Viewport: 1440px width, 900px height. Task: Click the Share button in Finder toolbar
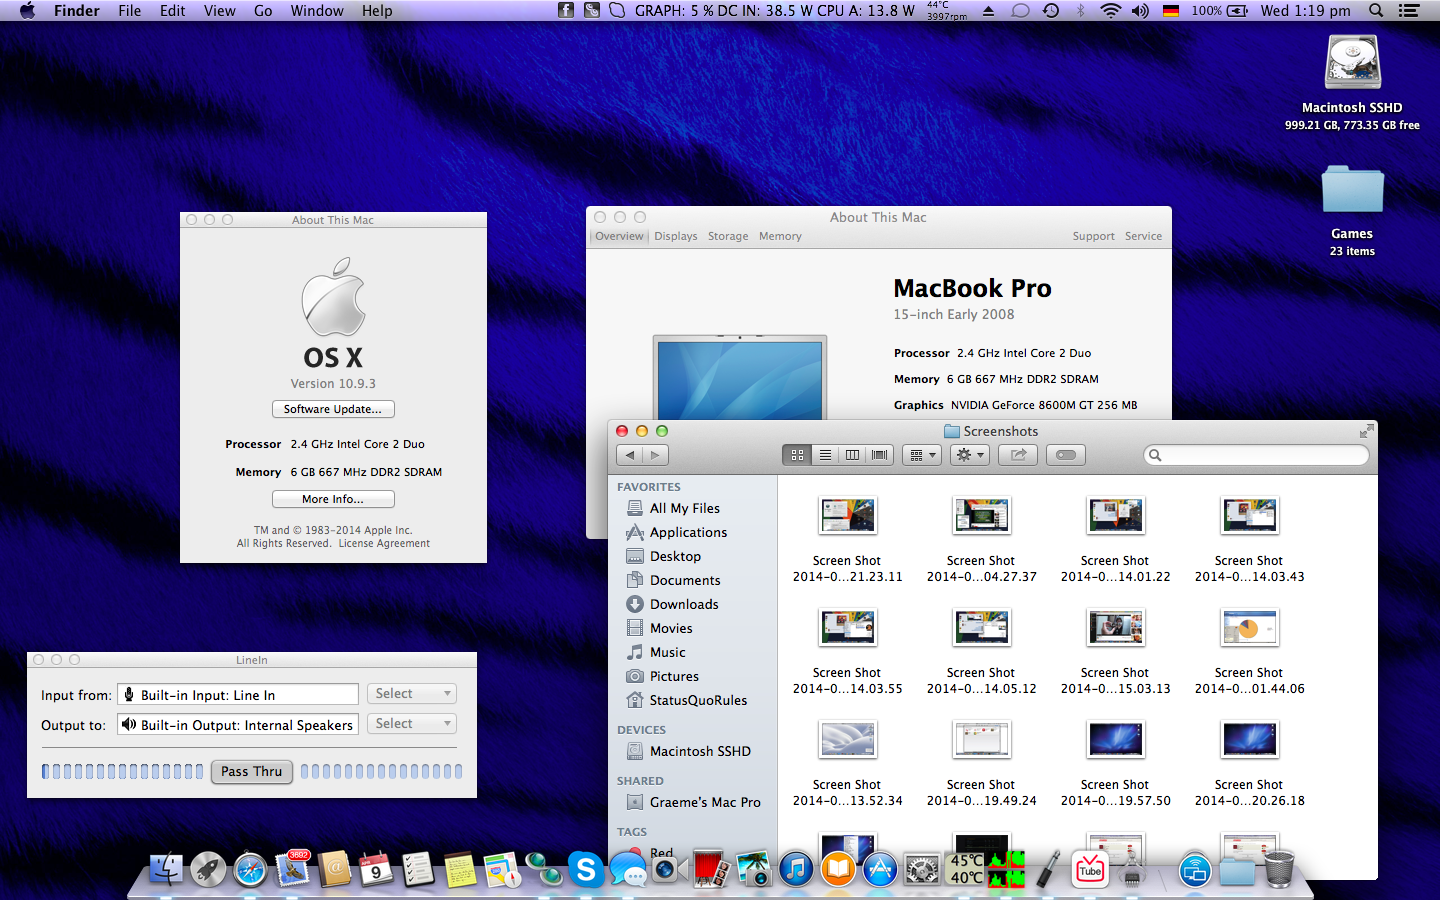click(x=1018, y=455)
